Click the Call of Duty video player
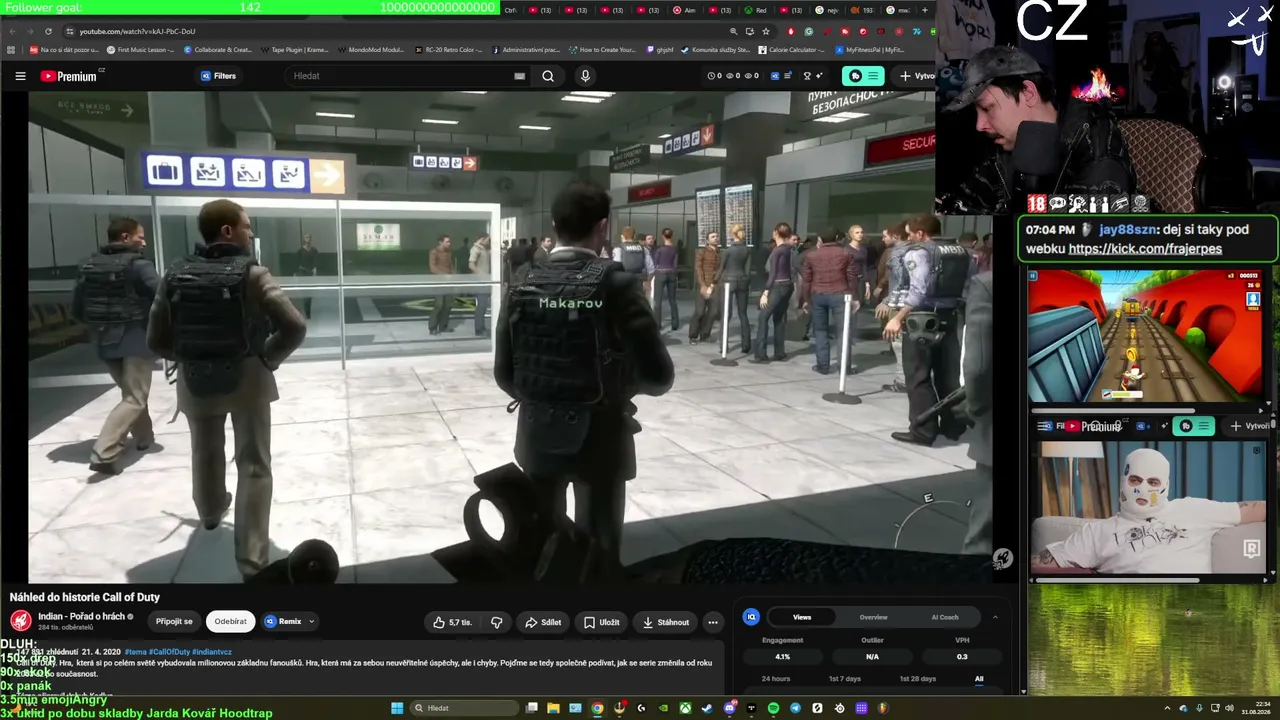The image size is (1280, 720). (510, 337)
